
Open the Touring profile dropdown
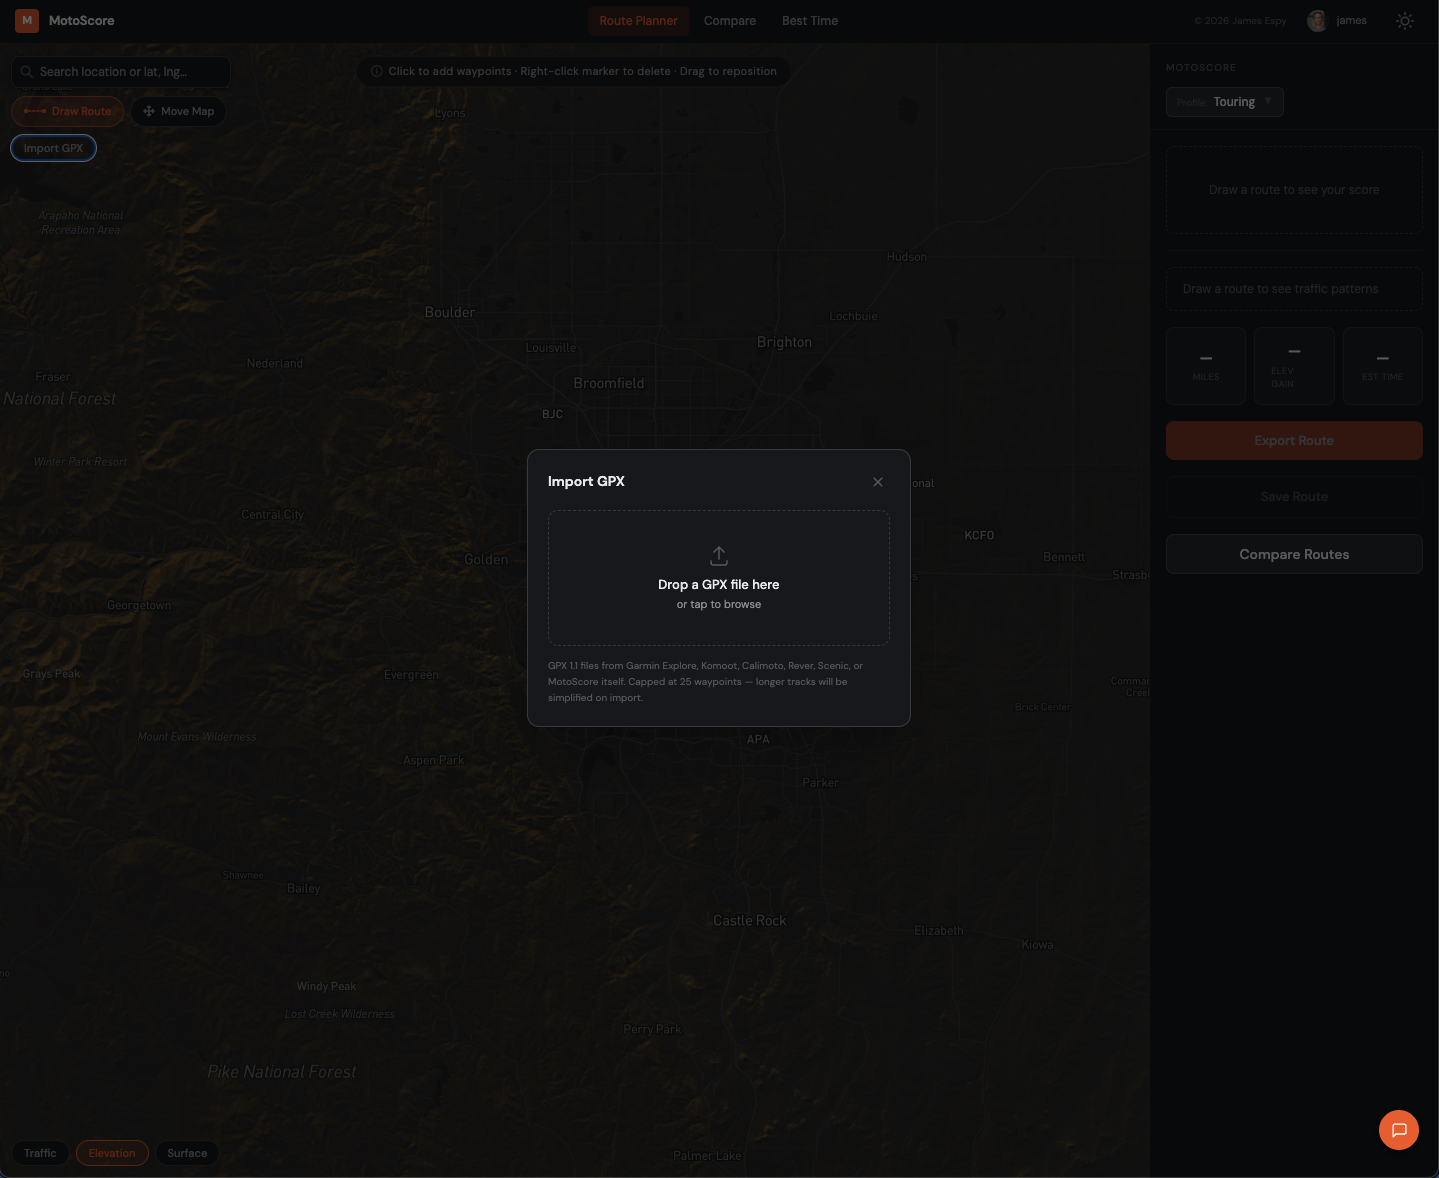(1224, 101)
